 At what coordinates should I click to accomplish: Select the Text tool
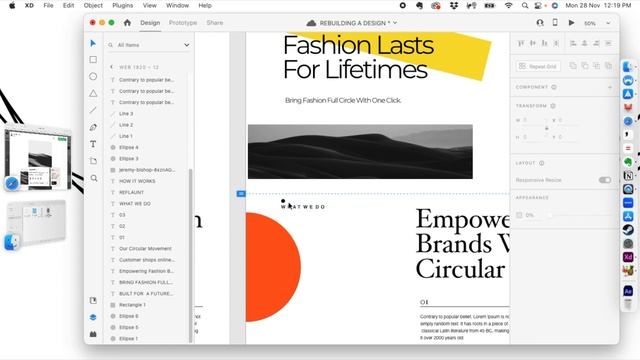pos(93,144)
